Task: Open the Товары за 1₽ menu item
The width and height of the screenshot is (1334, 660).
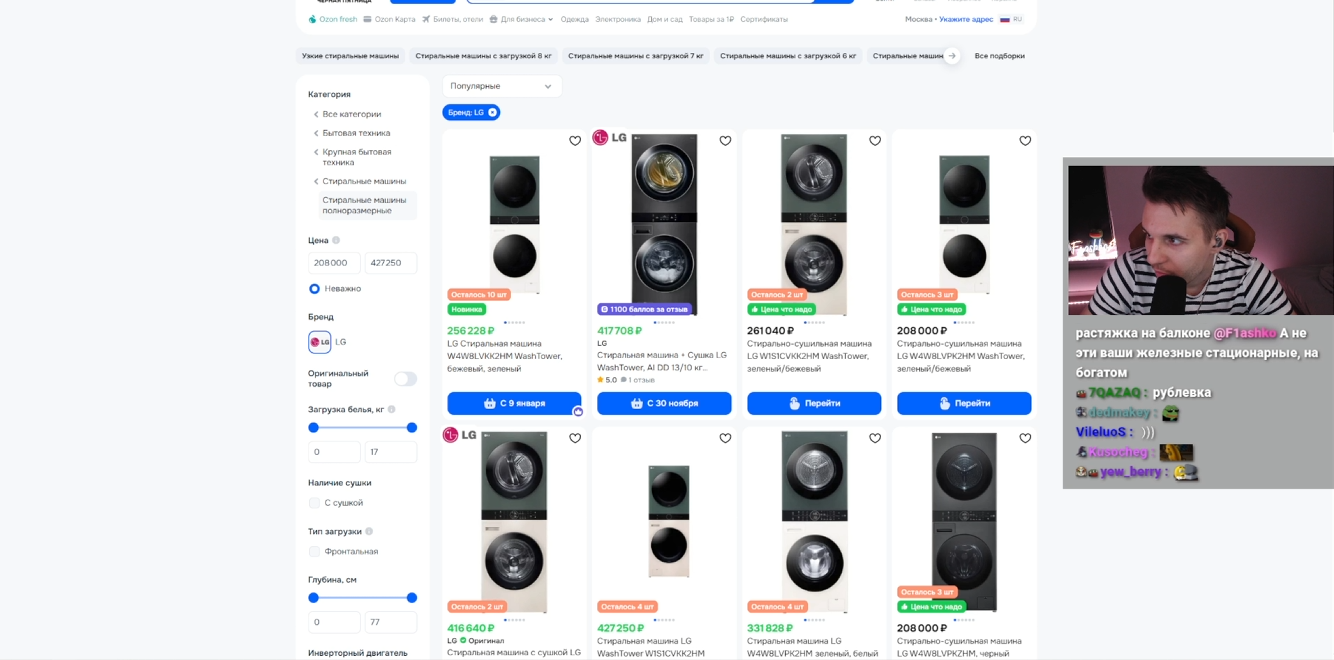Action: click(x=711, y=19)
